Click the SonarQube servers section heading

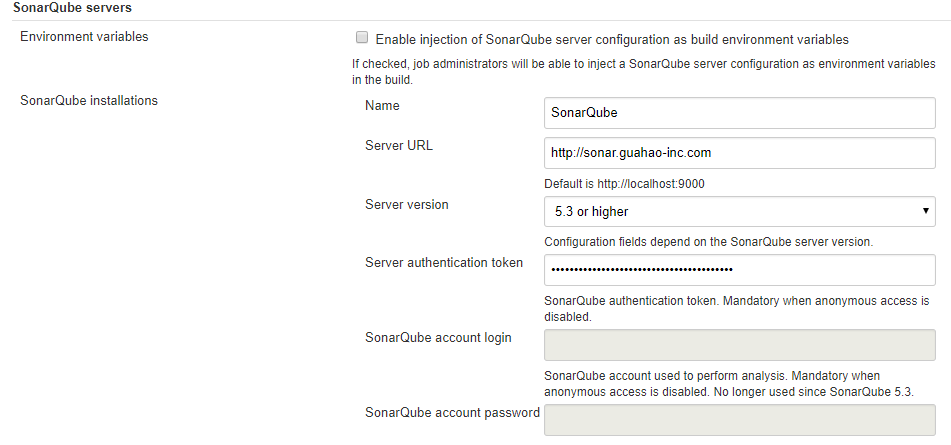pyautogui.click(x=73, y=8)
